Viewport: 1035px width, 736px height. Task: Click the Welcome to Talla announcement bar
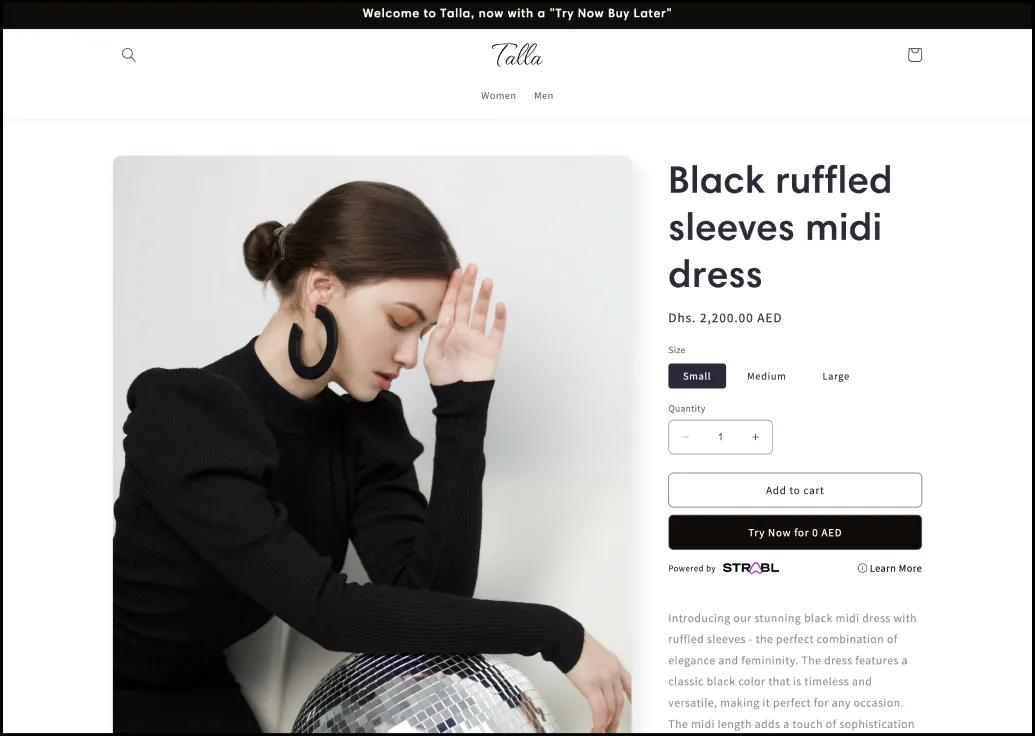[x=517, y=13]
